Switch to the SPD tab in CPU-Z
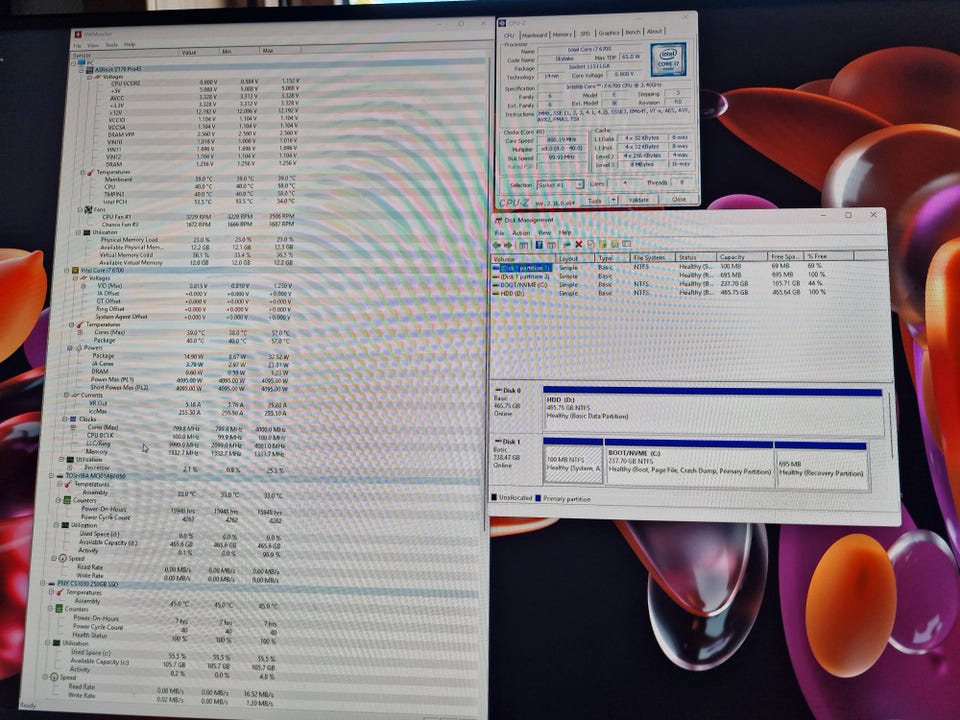Screen dimensions: 960x720 click(585, 34)
